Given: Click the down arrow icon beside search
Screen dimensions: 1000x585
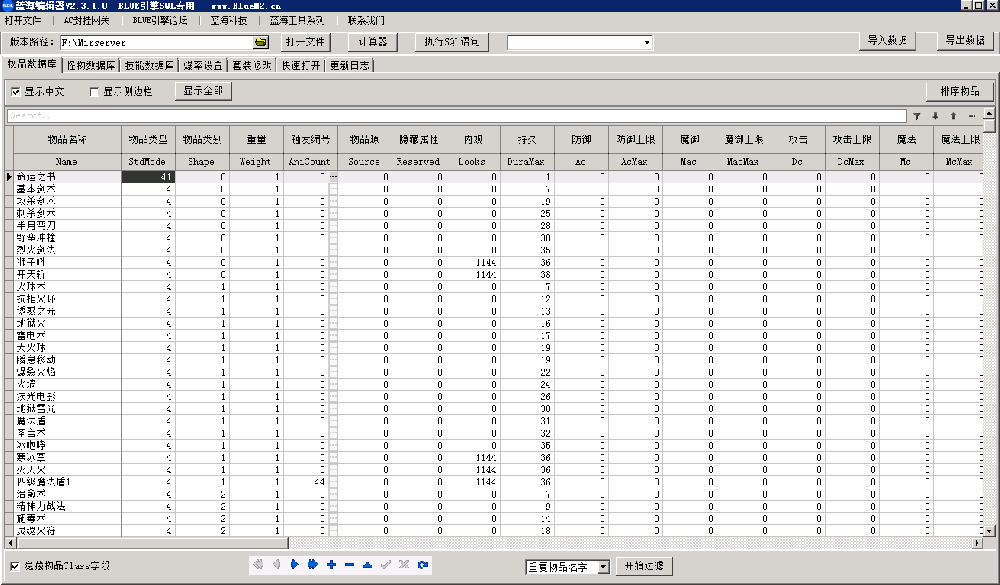Looking at the screenshot, I should click(x=935, y=116).
